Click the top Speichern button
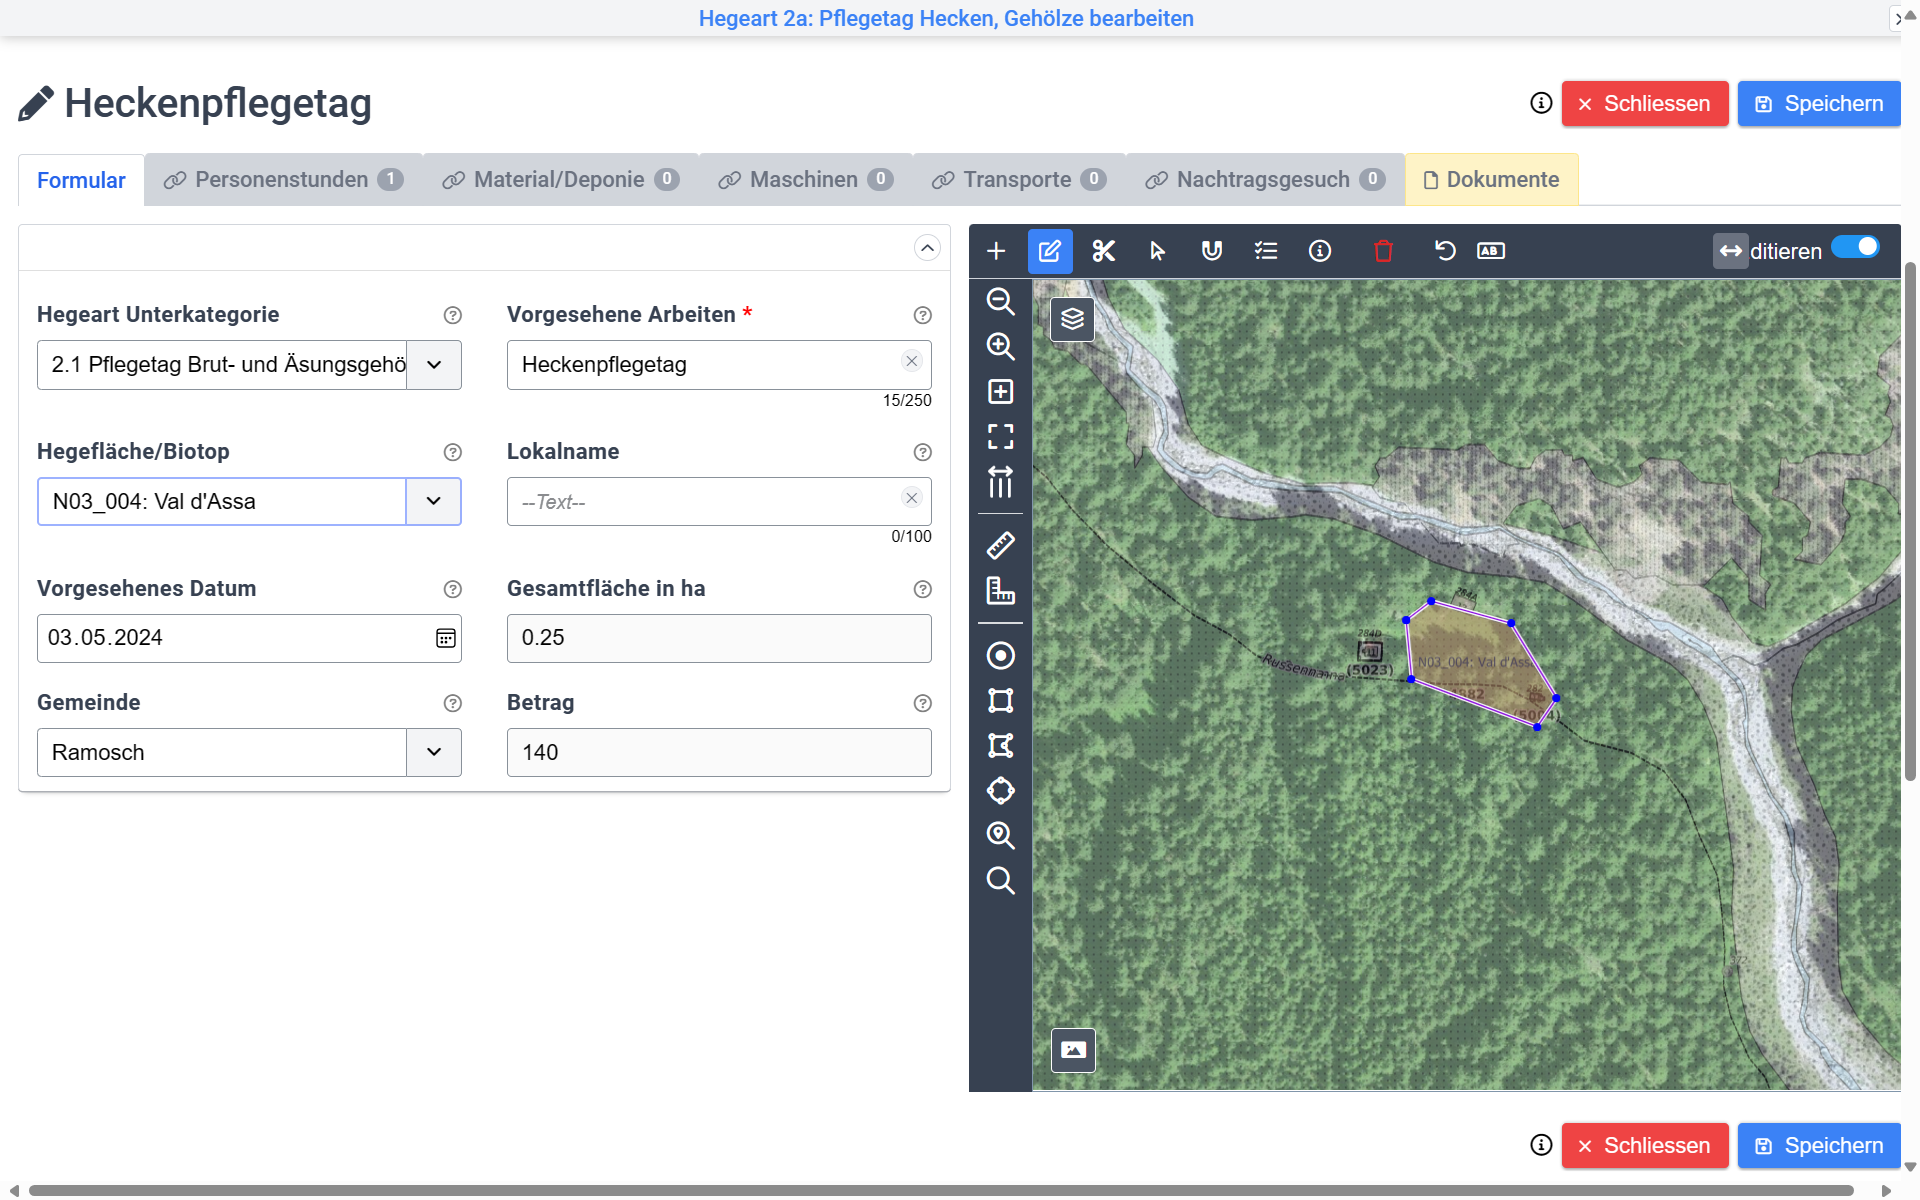Viewport: 1920px width, 1200px height. coord(1818,104)
